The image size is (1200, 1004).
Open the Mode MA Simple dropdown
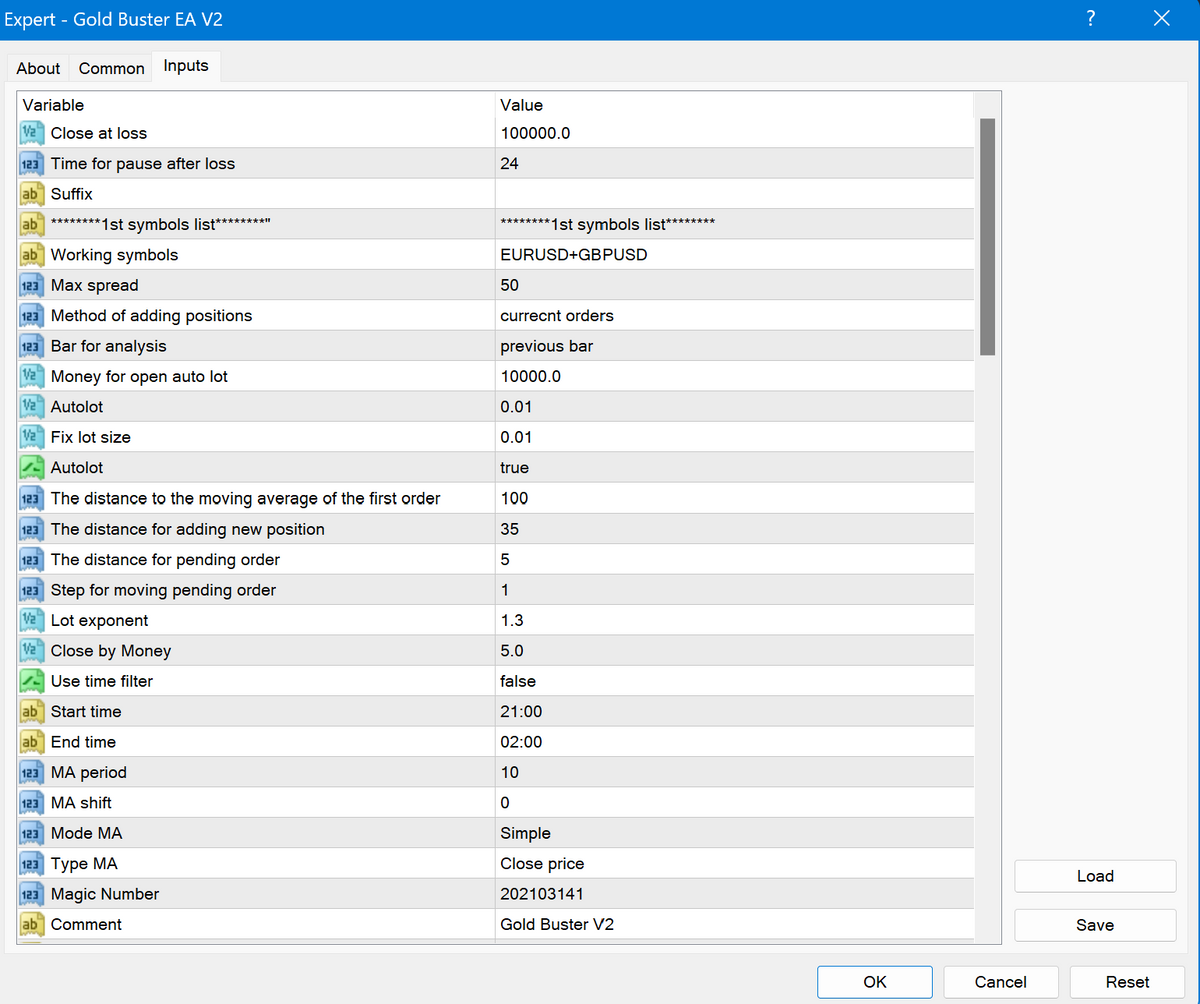734,833
